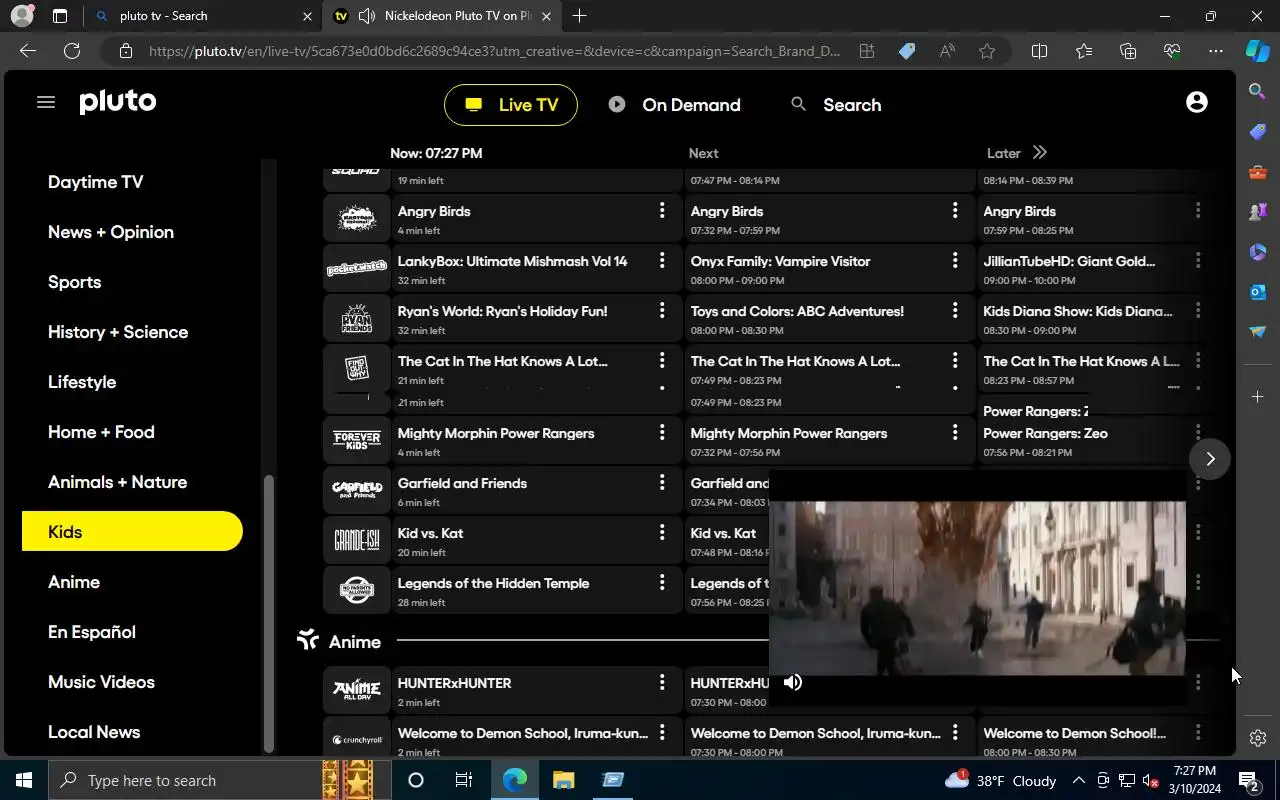Open options for Kid vs. Kat
This screenshot has width=1280, height=800.
(661, 532)
